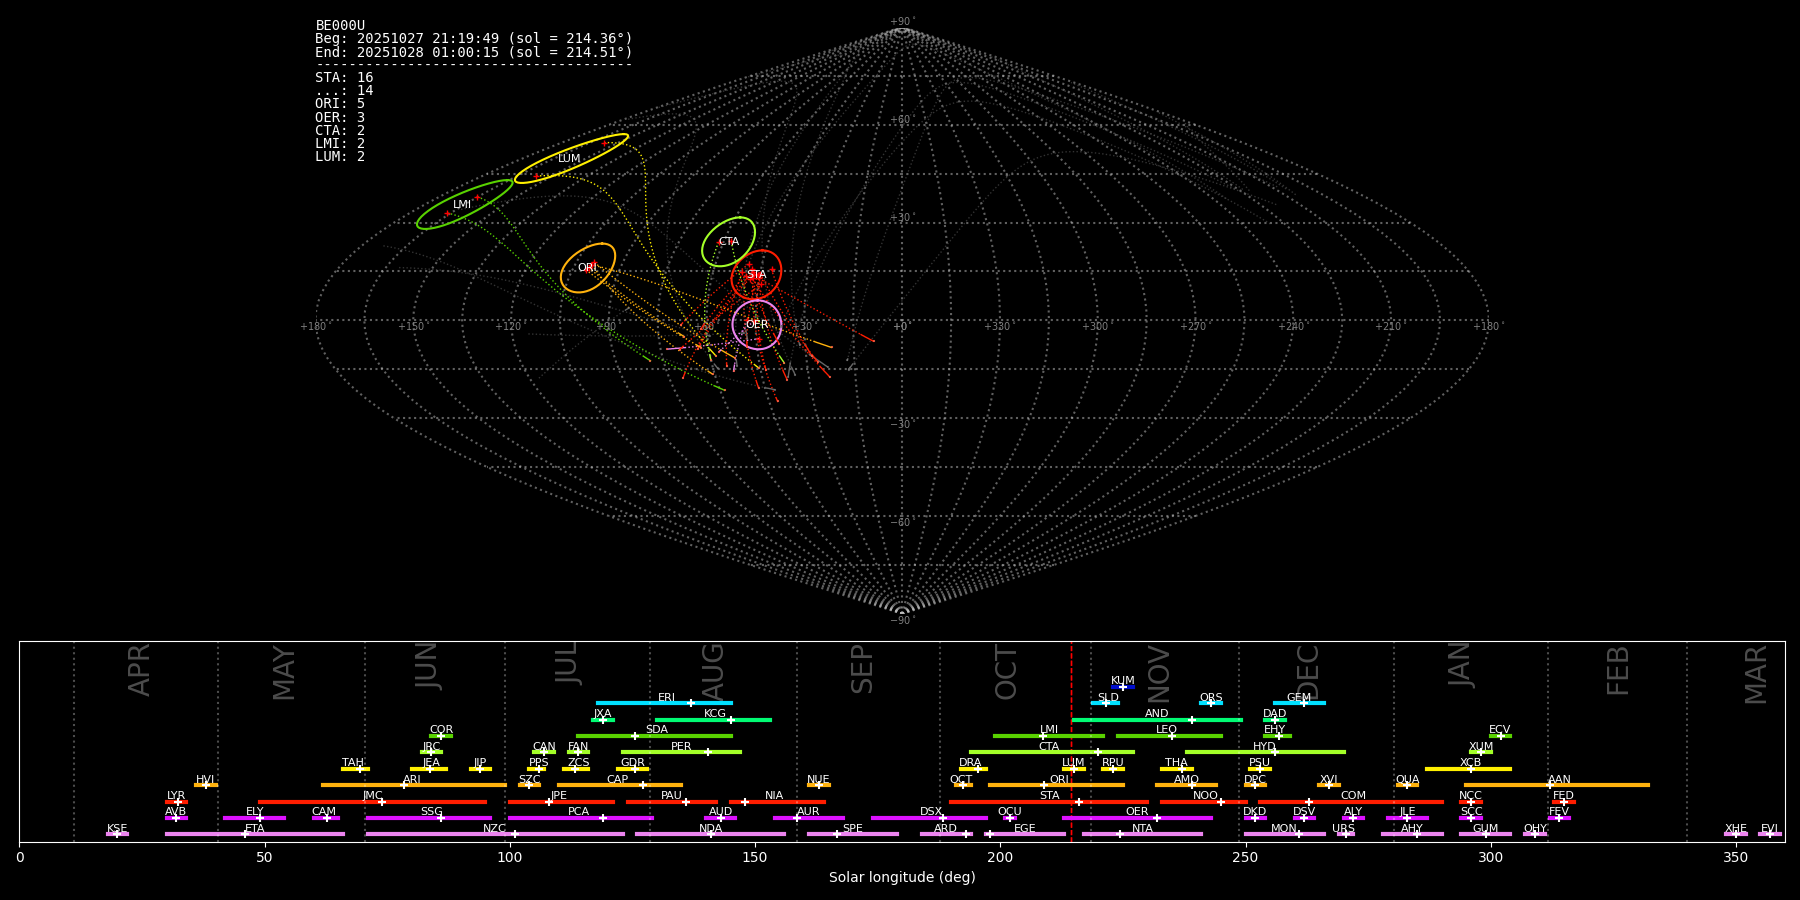Image resolution: width=1800 pixels, height=900 pixels.
Task: Click the CTA radiant circle
Action: pos(728,241)
